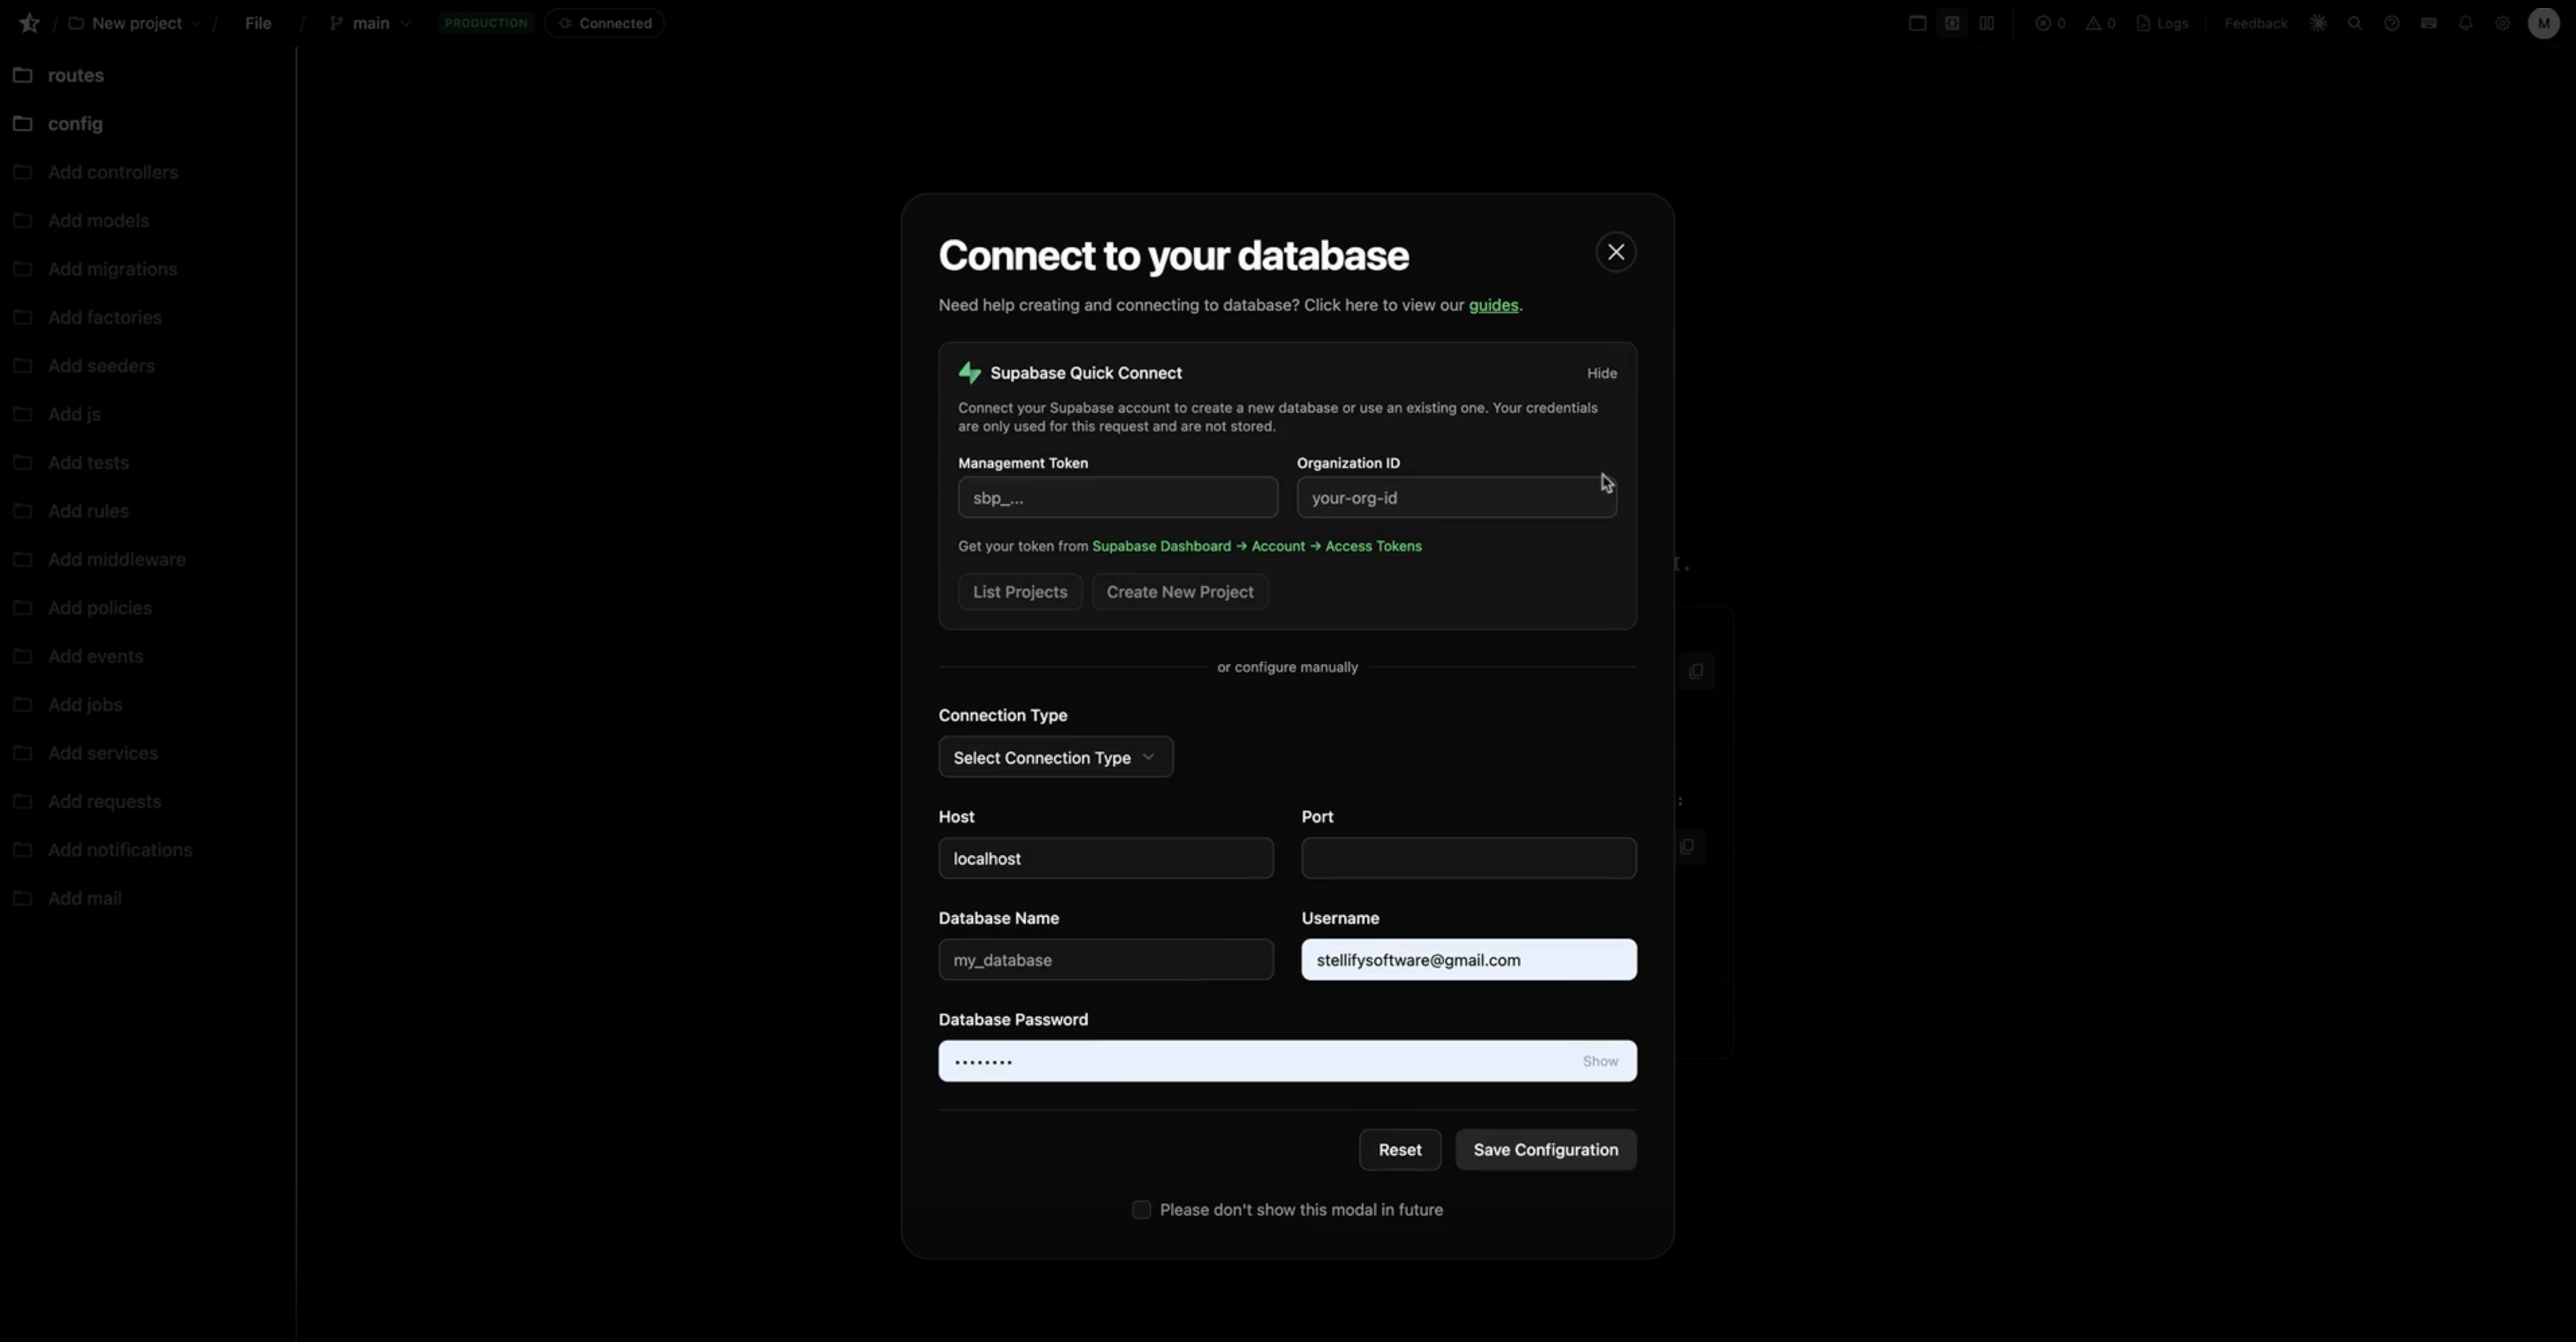Check Please don't show this modal in future
The height and width of the screenshot is (1342, 2576).
(x=1140, y=1209)
